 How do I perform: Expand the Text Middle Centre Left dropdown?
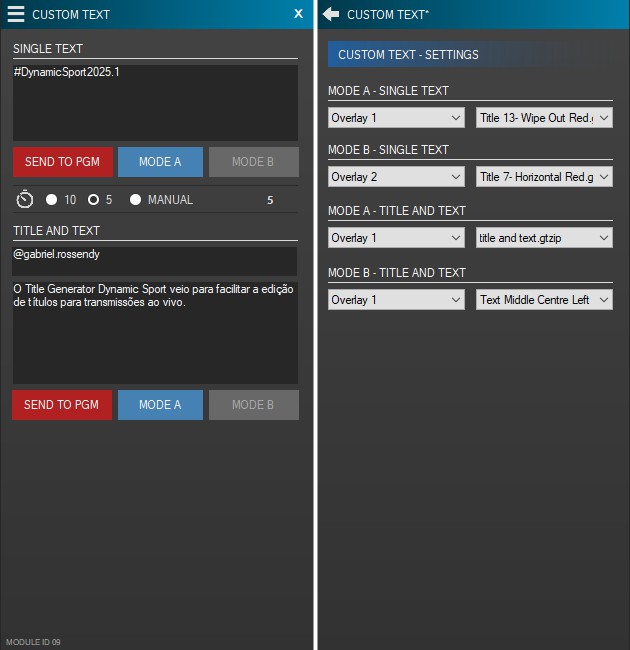coord(544,300)
